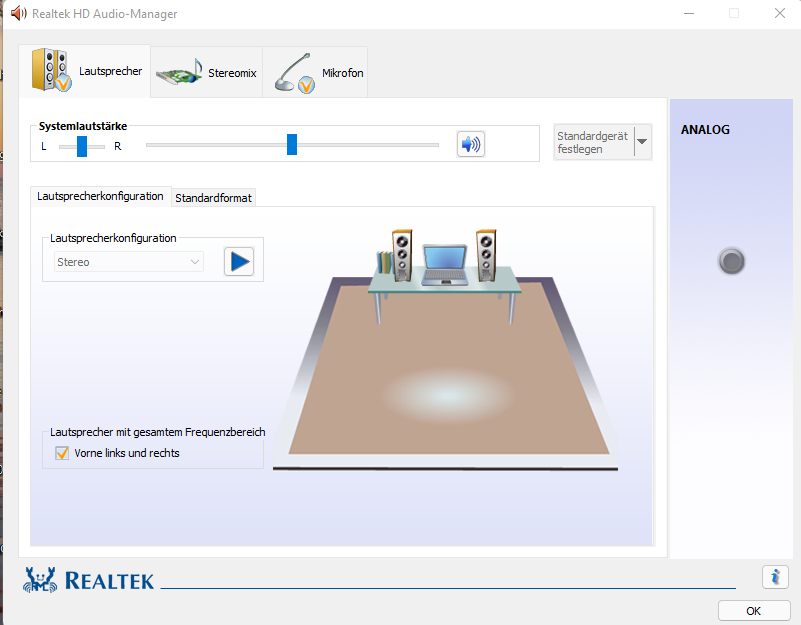This screenshot has height=625, width=801.
Task: Click the ANALOG panel heading
Action: click(705, 130)
